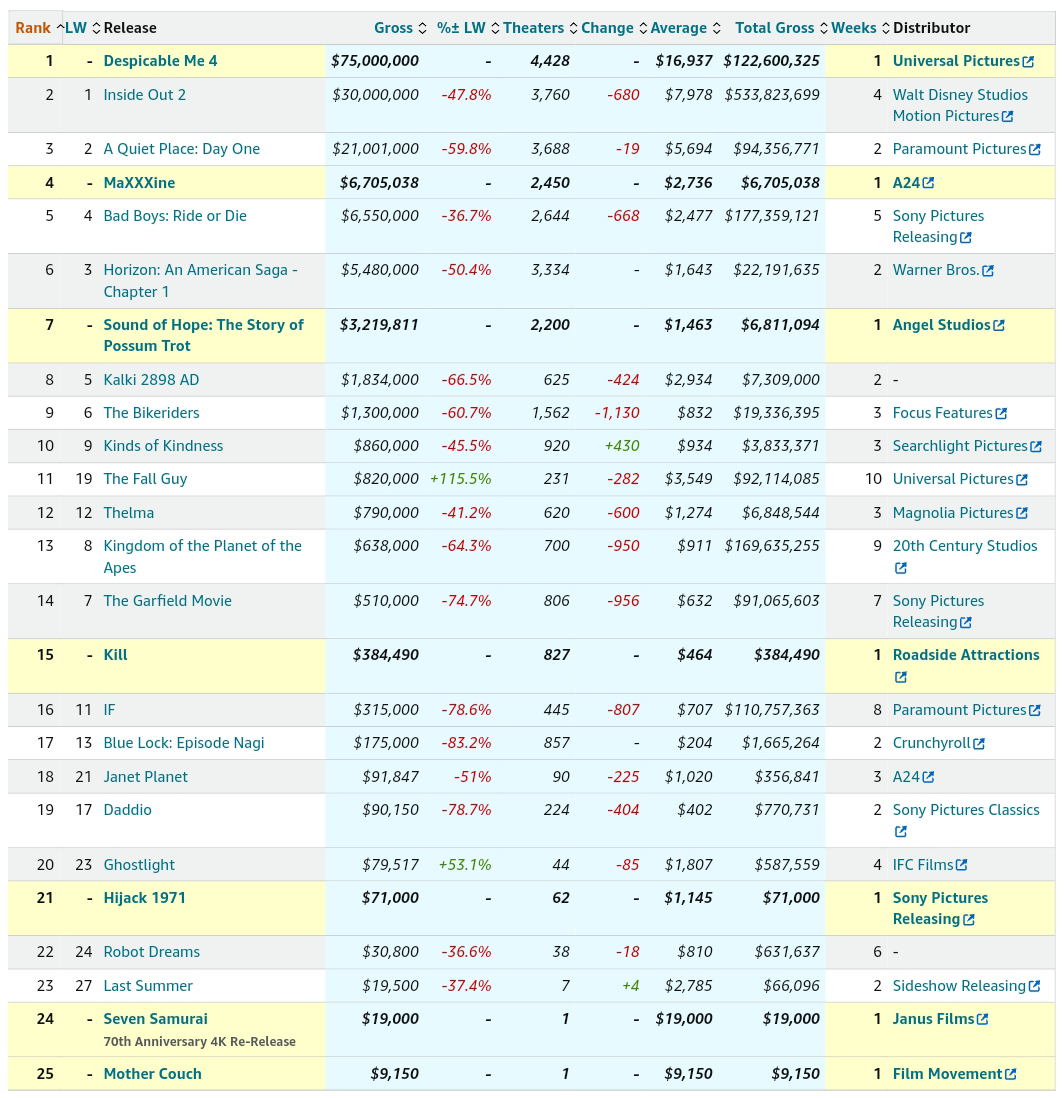
Task: Open external link icon after Sony Pictures Releasing in Garfield row
Action: [965, 623]
